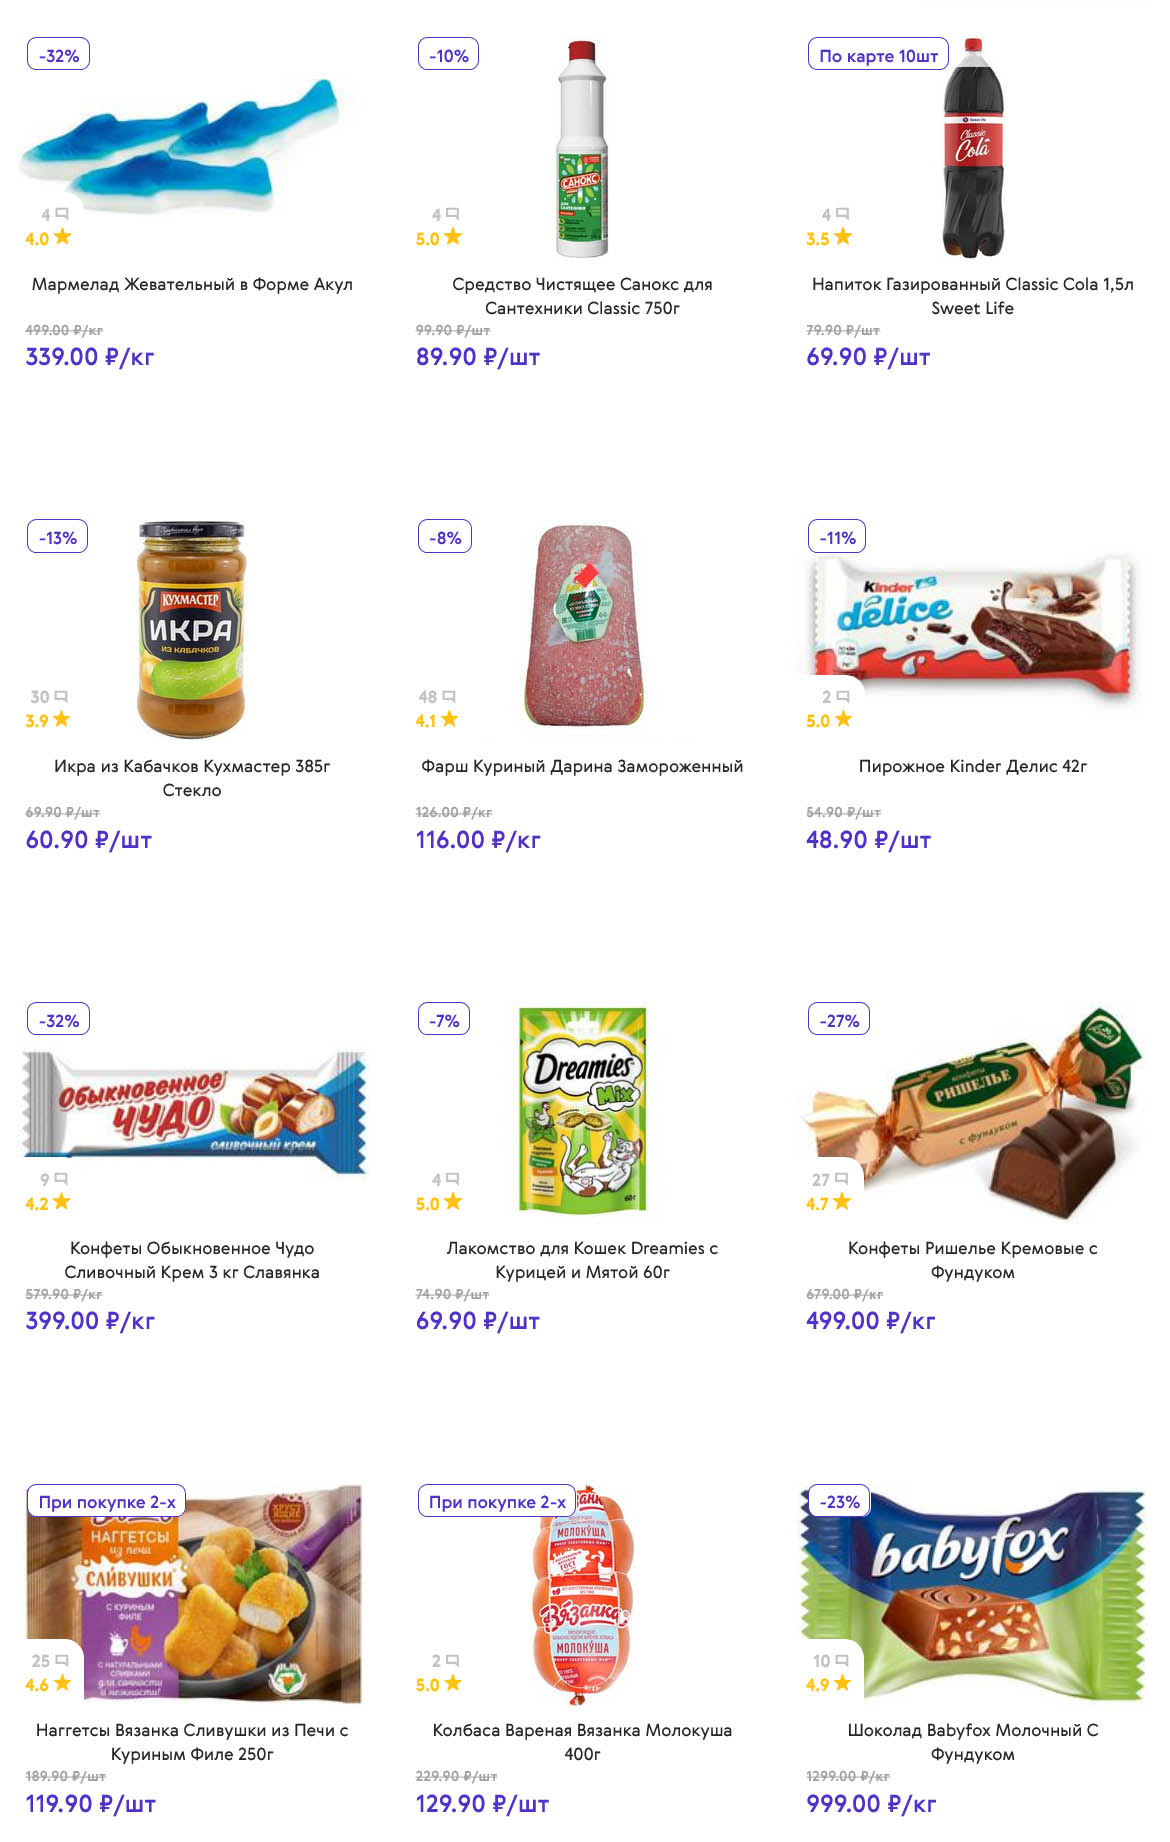Click the -32% badge on shark marmalade
Image resolution: width=1170 pixels, height=1842 pixels.
pyautogui.click(x=58, y=55)
